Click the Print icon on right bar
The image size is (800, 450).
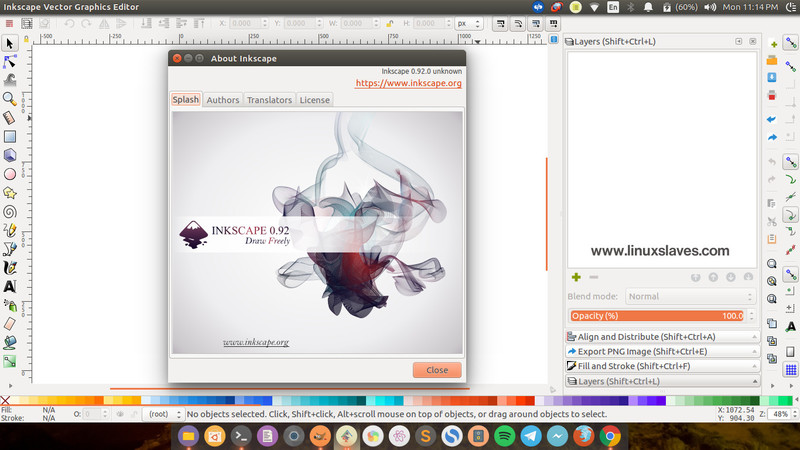772,95
